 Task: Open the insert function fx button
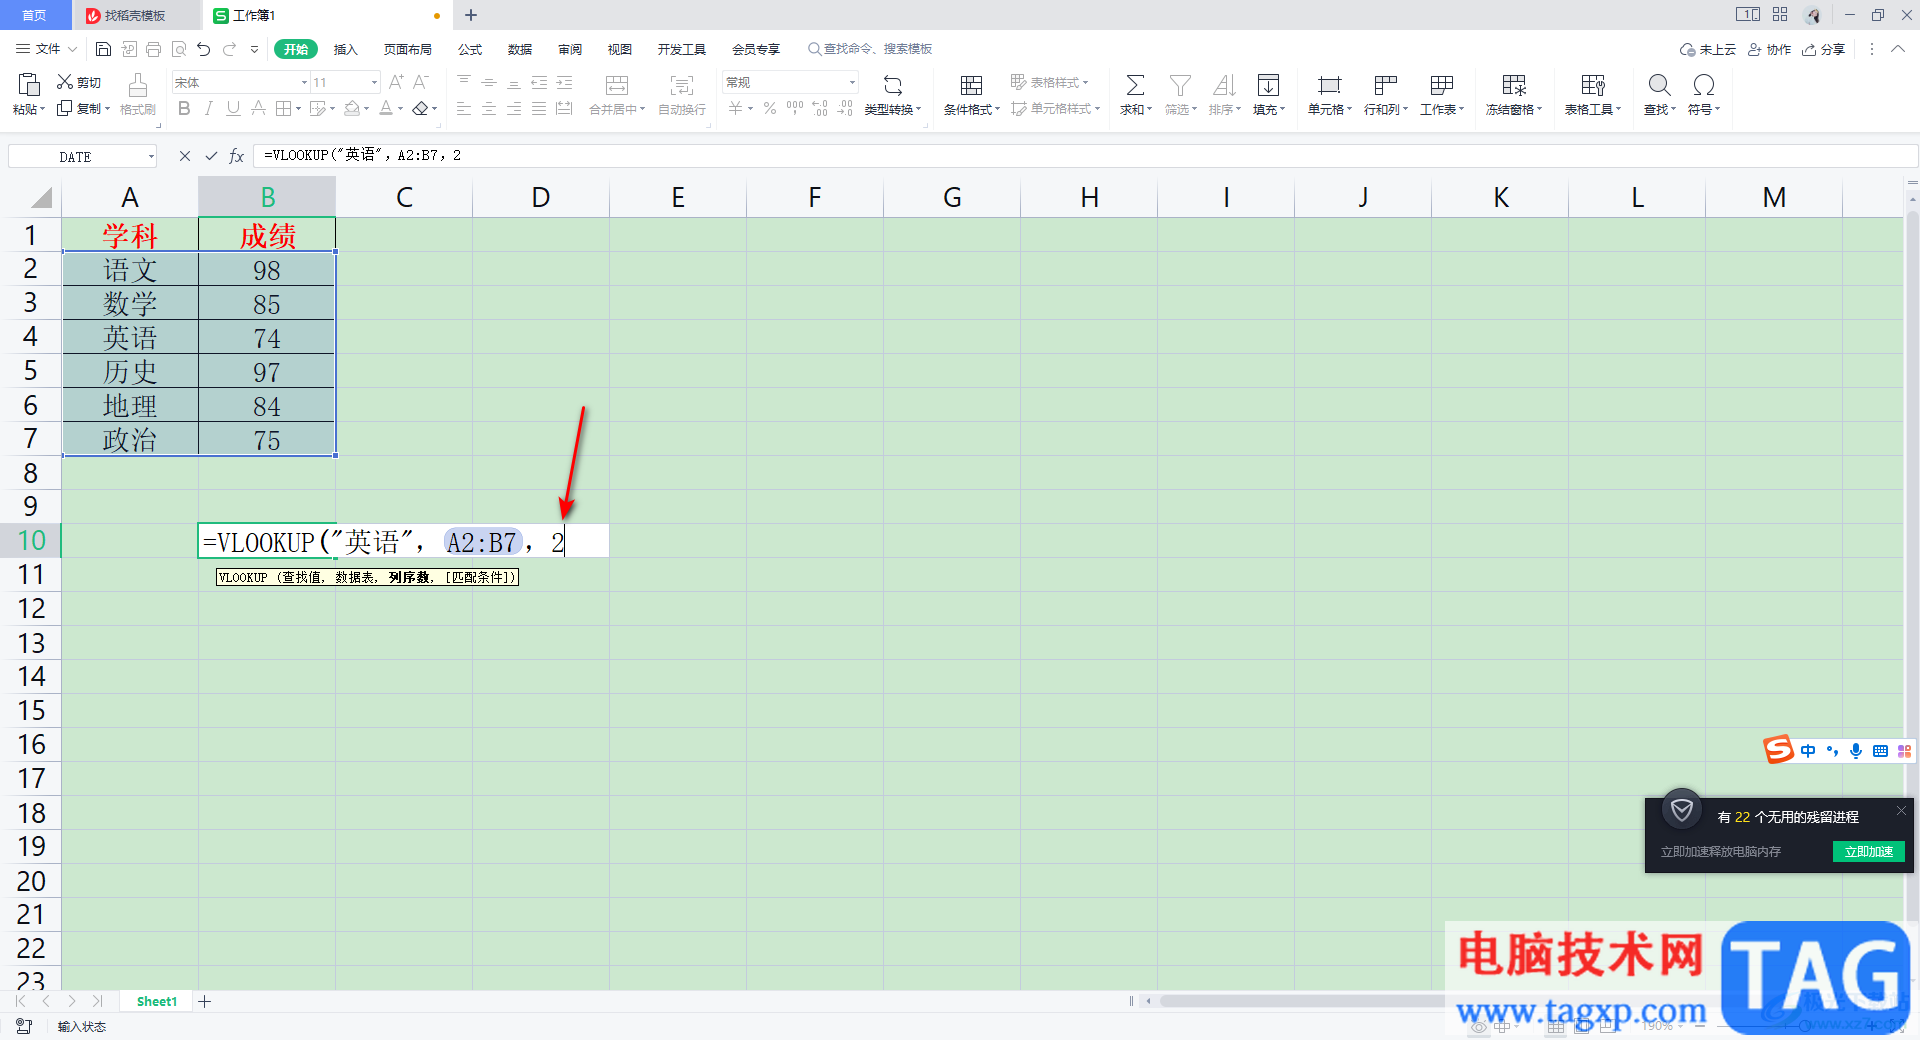click(x=237, y=156)
